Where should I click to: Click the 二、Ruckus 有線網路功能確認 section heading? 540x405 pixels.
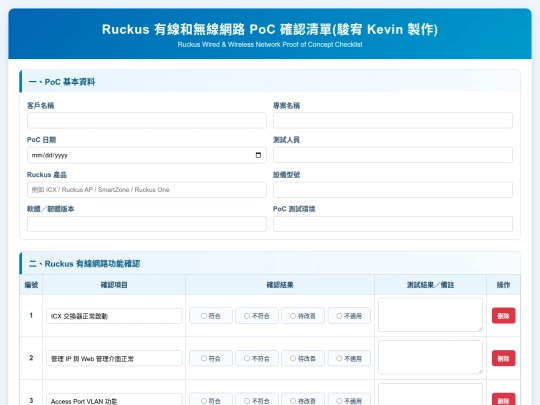[x=84, y=264]
